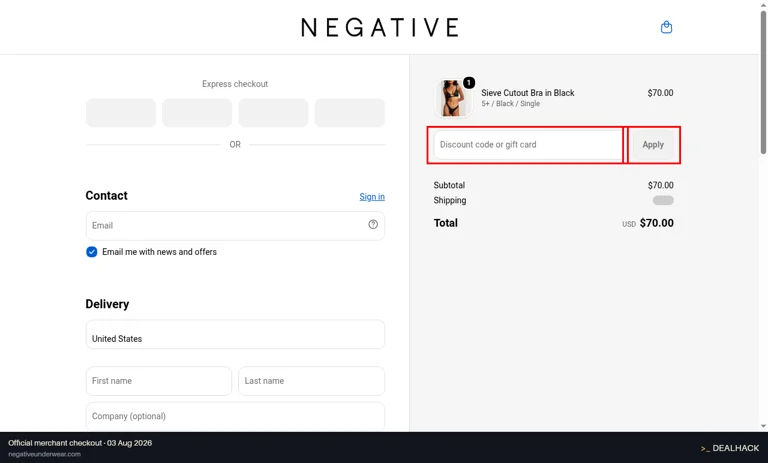This screenshot has width=768, height=463.
Task: Click the first express checkout button
Action: 121,113
